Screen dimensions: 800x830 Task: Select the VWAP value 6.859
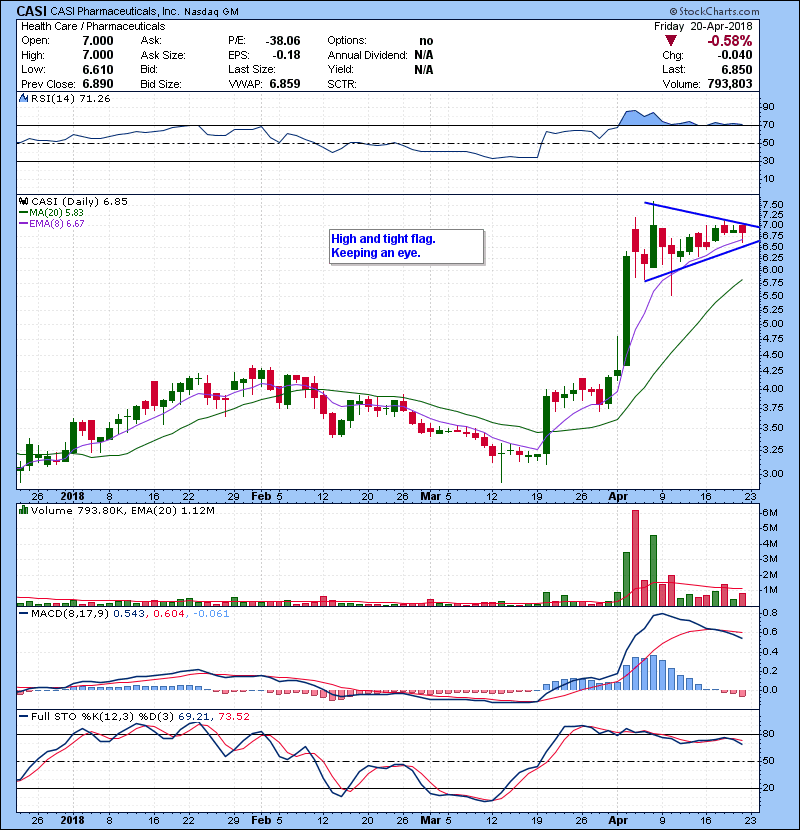[x=285, y=84]
